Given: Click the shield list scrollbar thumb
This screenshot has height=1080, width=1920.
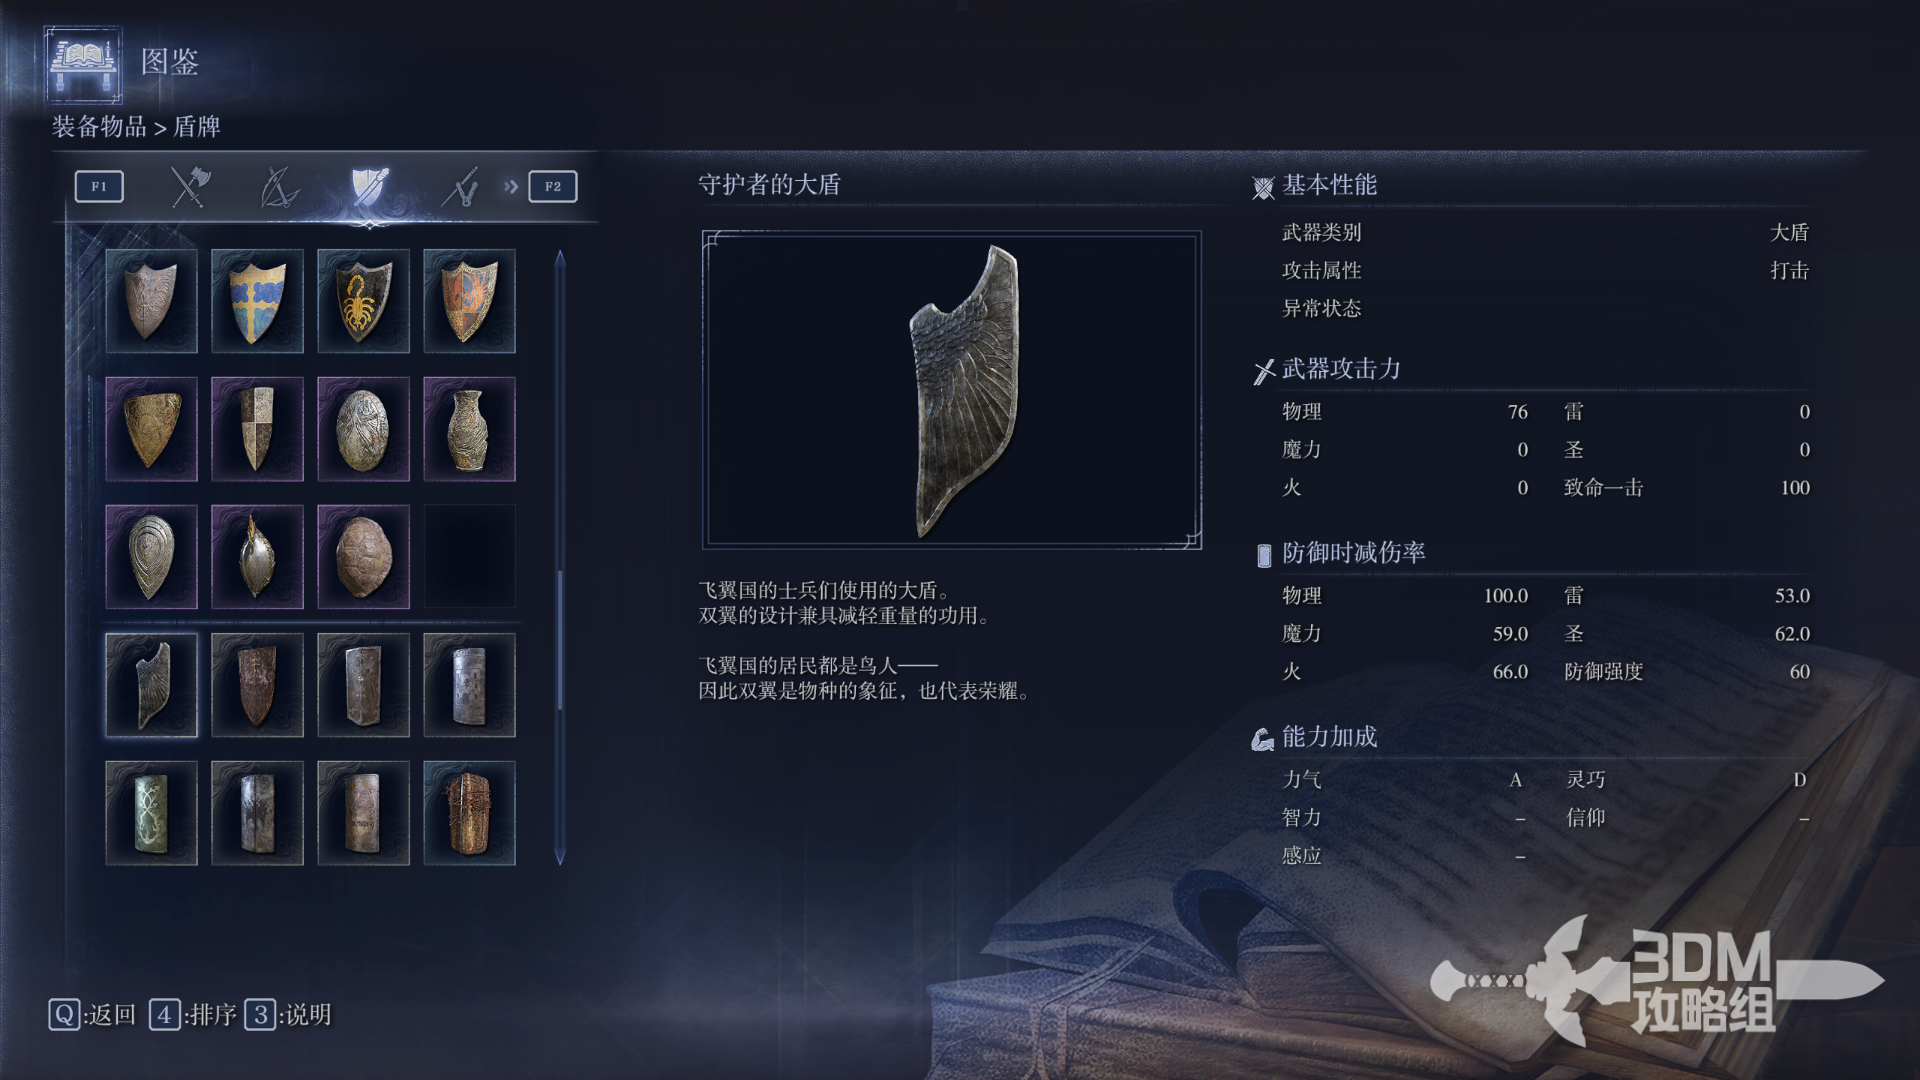Looking at the screenshot, I should (560, 640).
